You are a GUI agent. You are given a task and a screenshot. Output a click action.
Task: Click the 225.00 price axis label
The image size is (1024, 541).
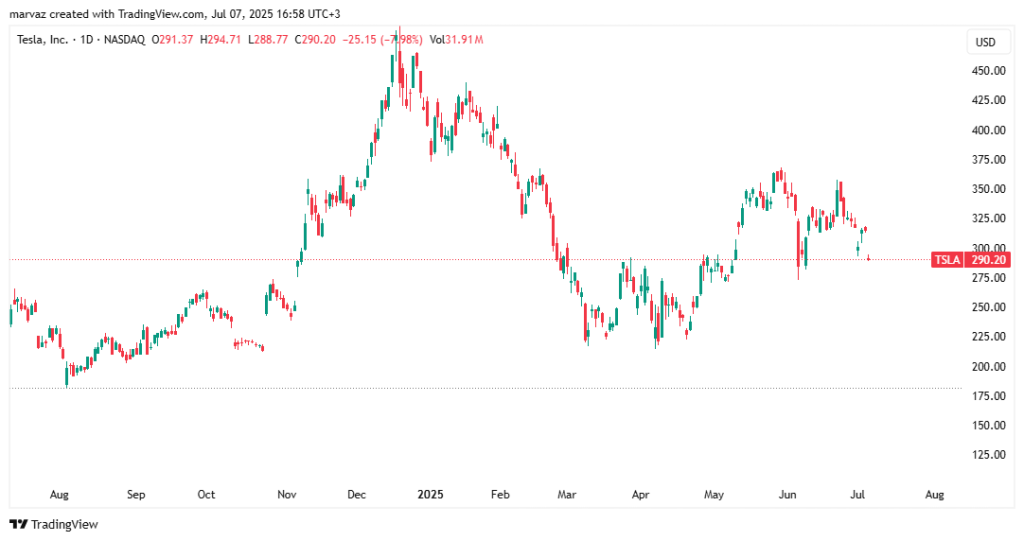989,336
